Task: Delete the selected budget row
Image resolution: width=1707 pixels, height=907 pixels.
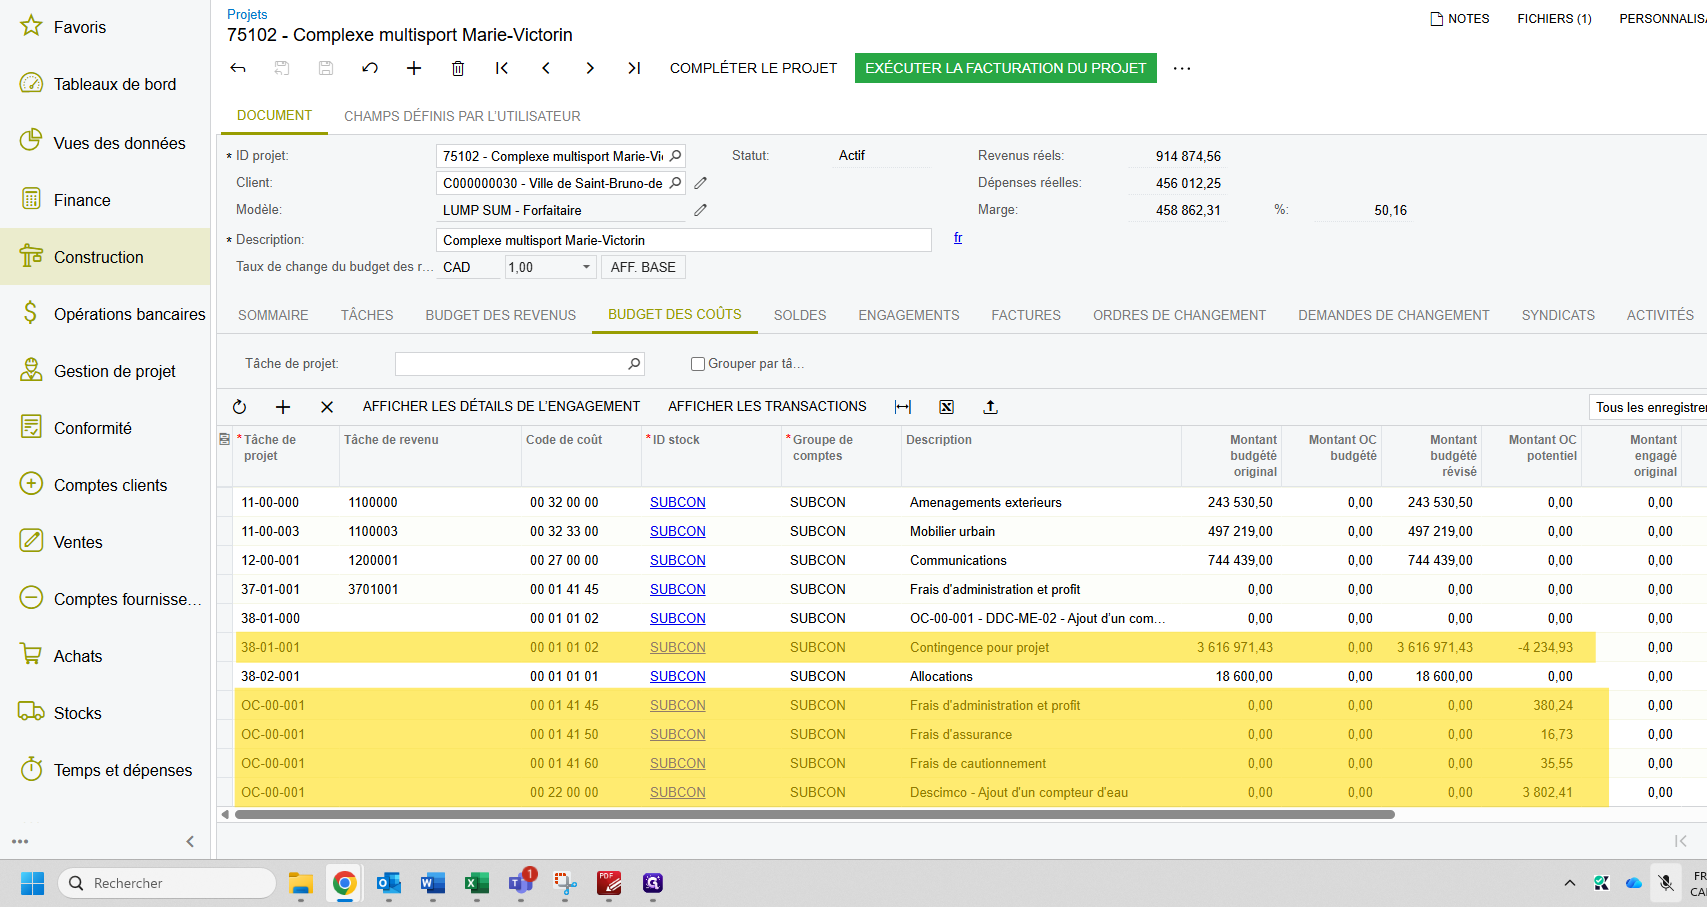Action: tap(327, 407)
